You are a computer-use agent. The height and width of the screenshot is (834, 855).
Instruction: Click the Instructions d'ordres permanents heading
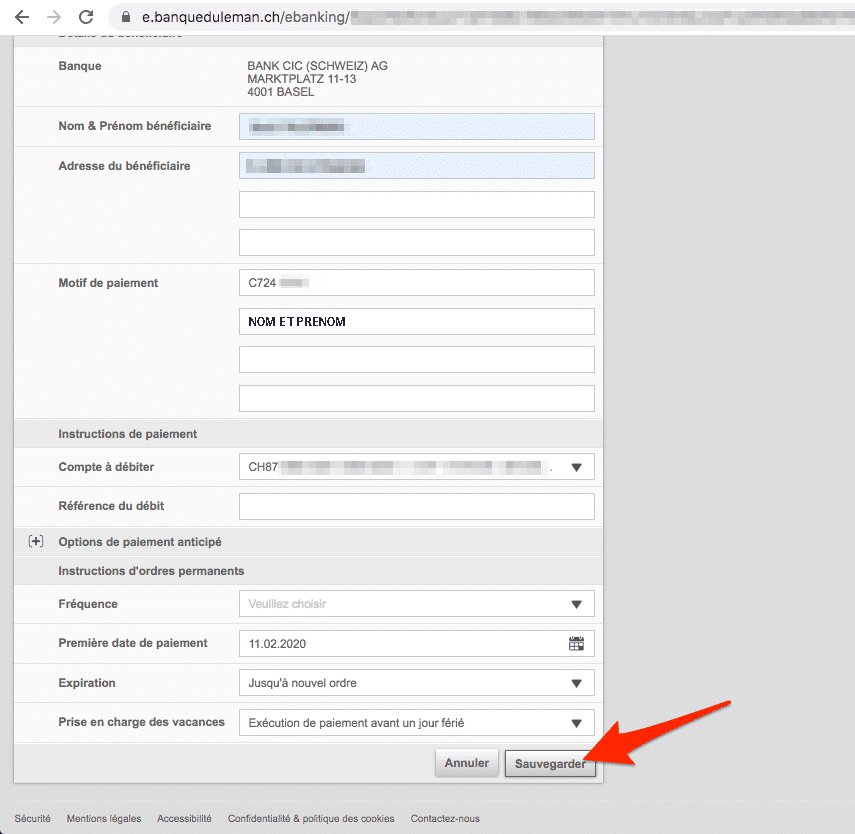(151, 571)
